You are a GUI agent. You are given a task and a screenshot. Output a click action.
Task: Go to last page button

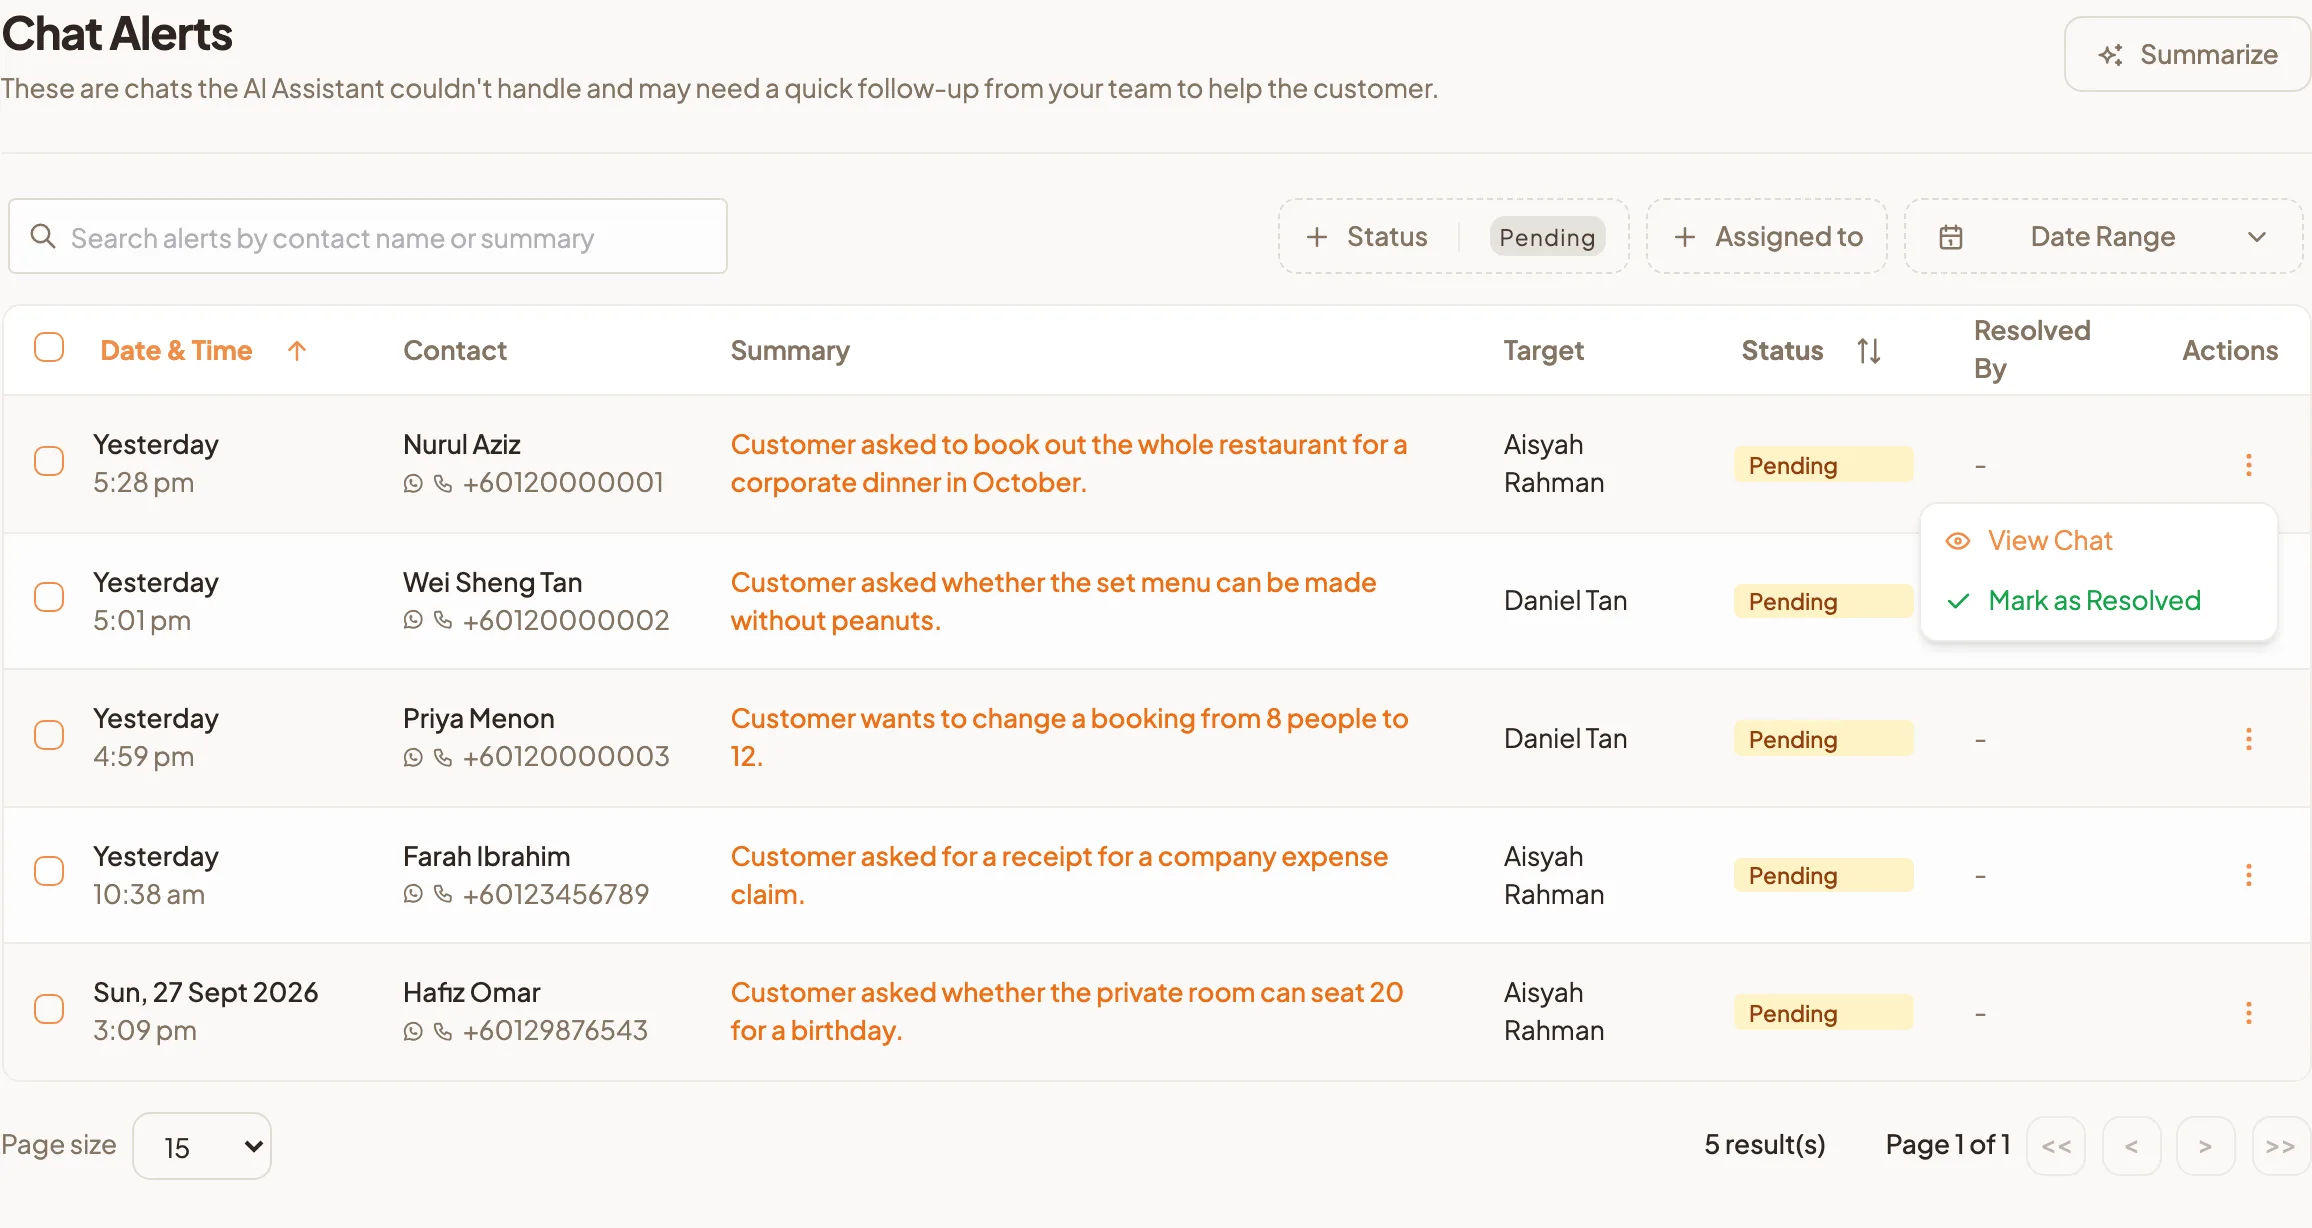click(2280, 1146)
